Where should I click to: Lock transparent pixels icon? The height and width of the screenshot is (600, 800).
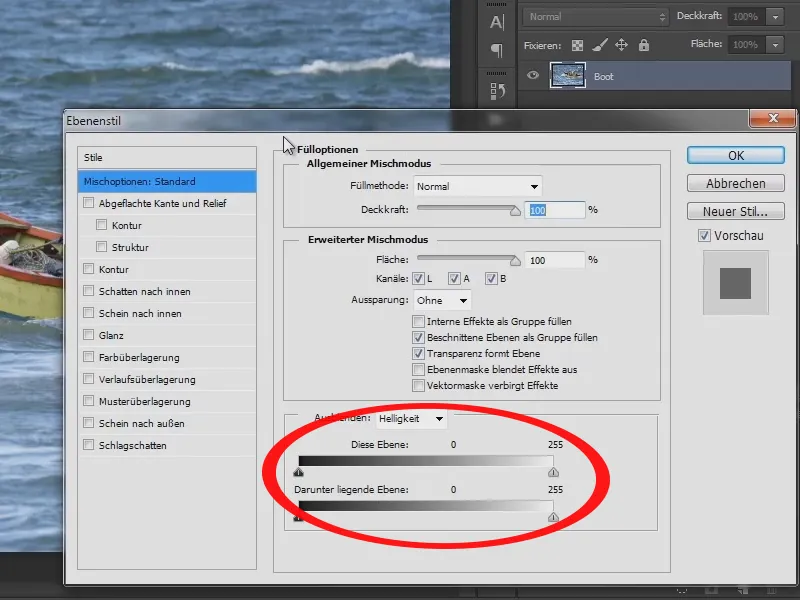point(577,45)
